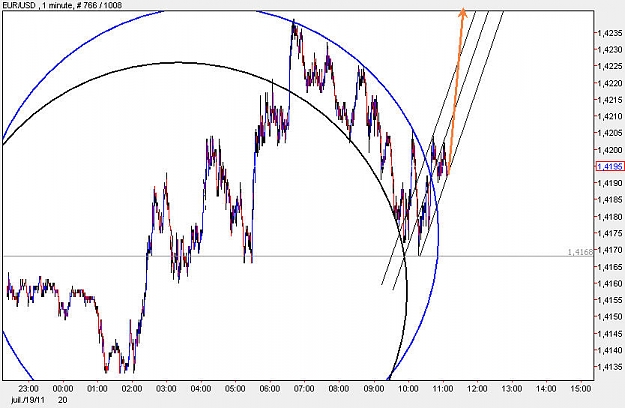Click the 23:00 time axis label
625x408 pixels.
point(28,388)
